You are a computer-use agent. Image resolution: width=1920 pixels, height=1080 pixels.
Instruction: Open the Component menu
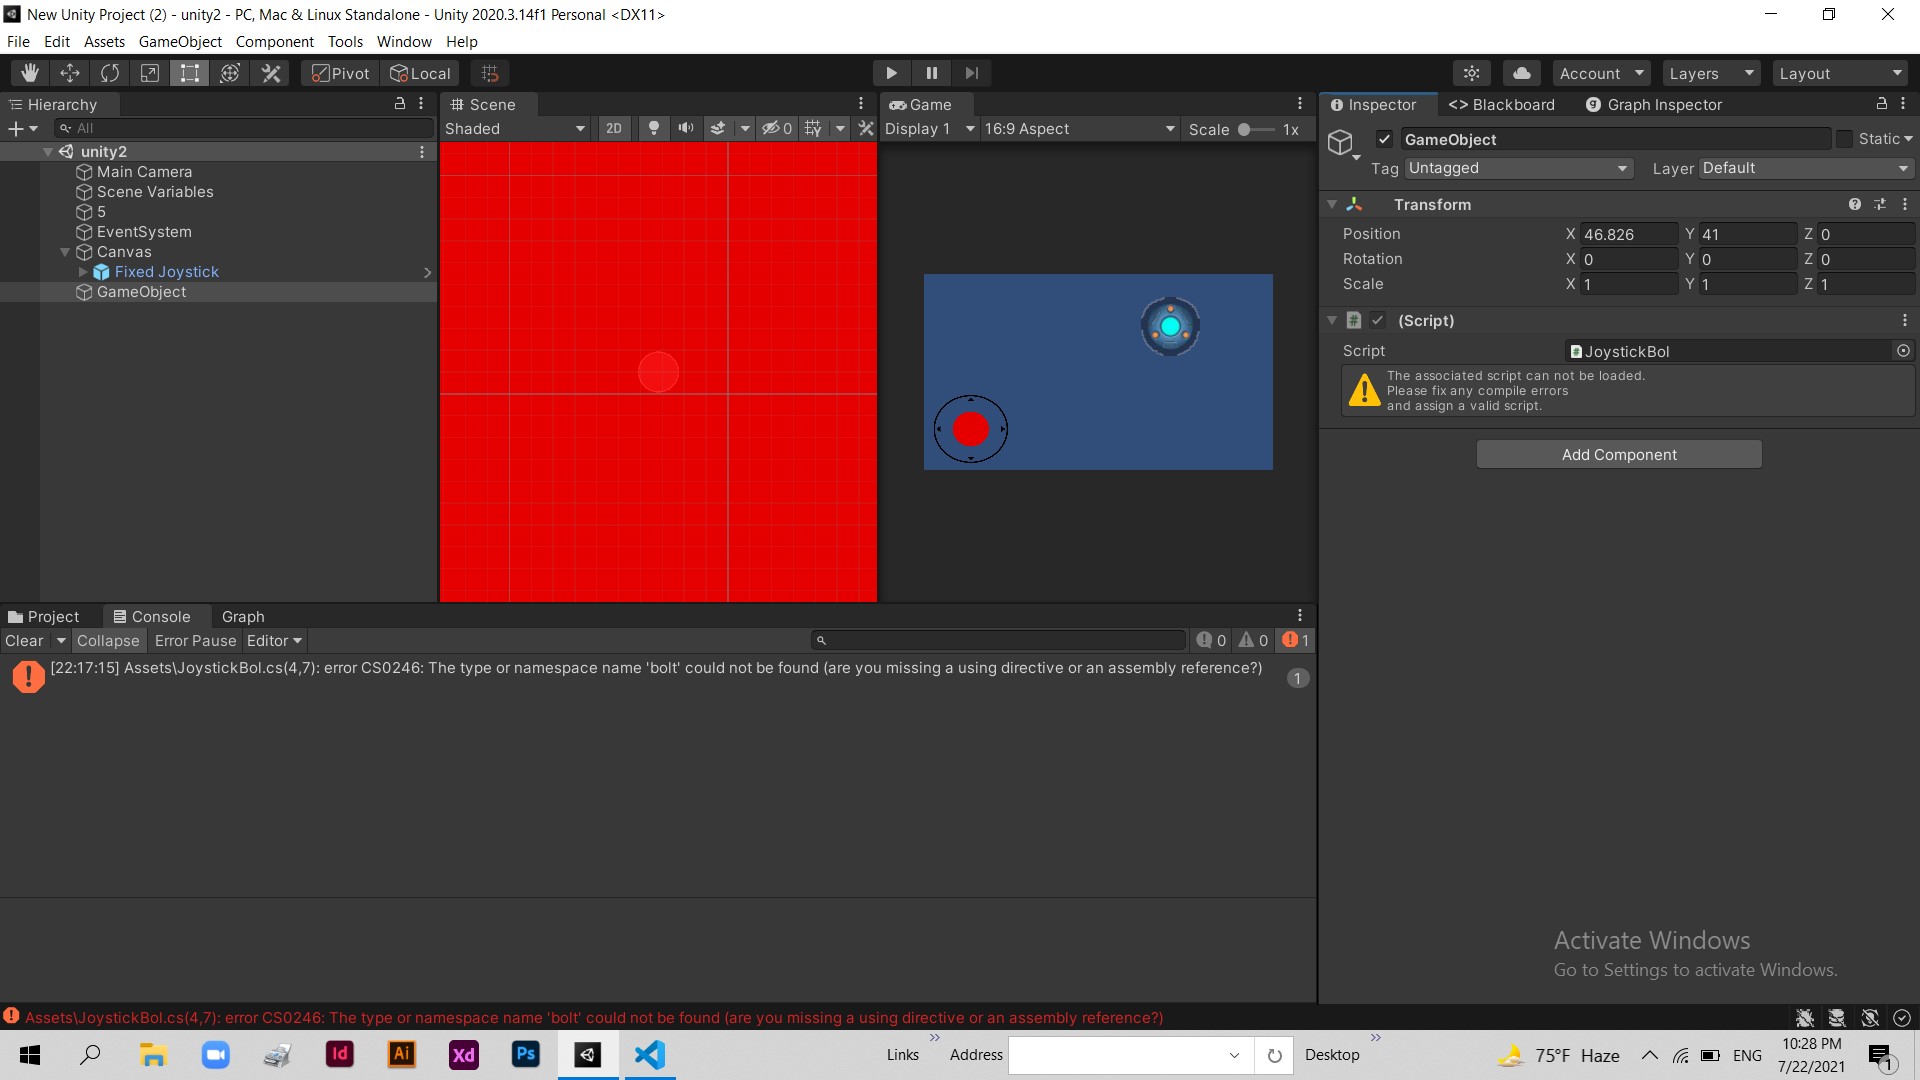pyautogui.click(x=274, y=42)
